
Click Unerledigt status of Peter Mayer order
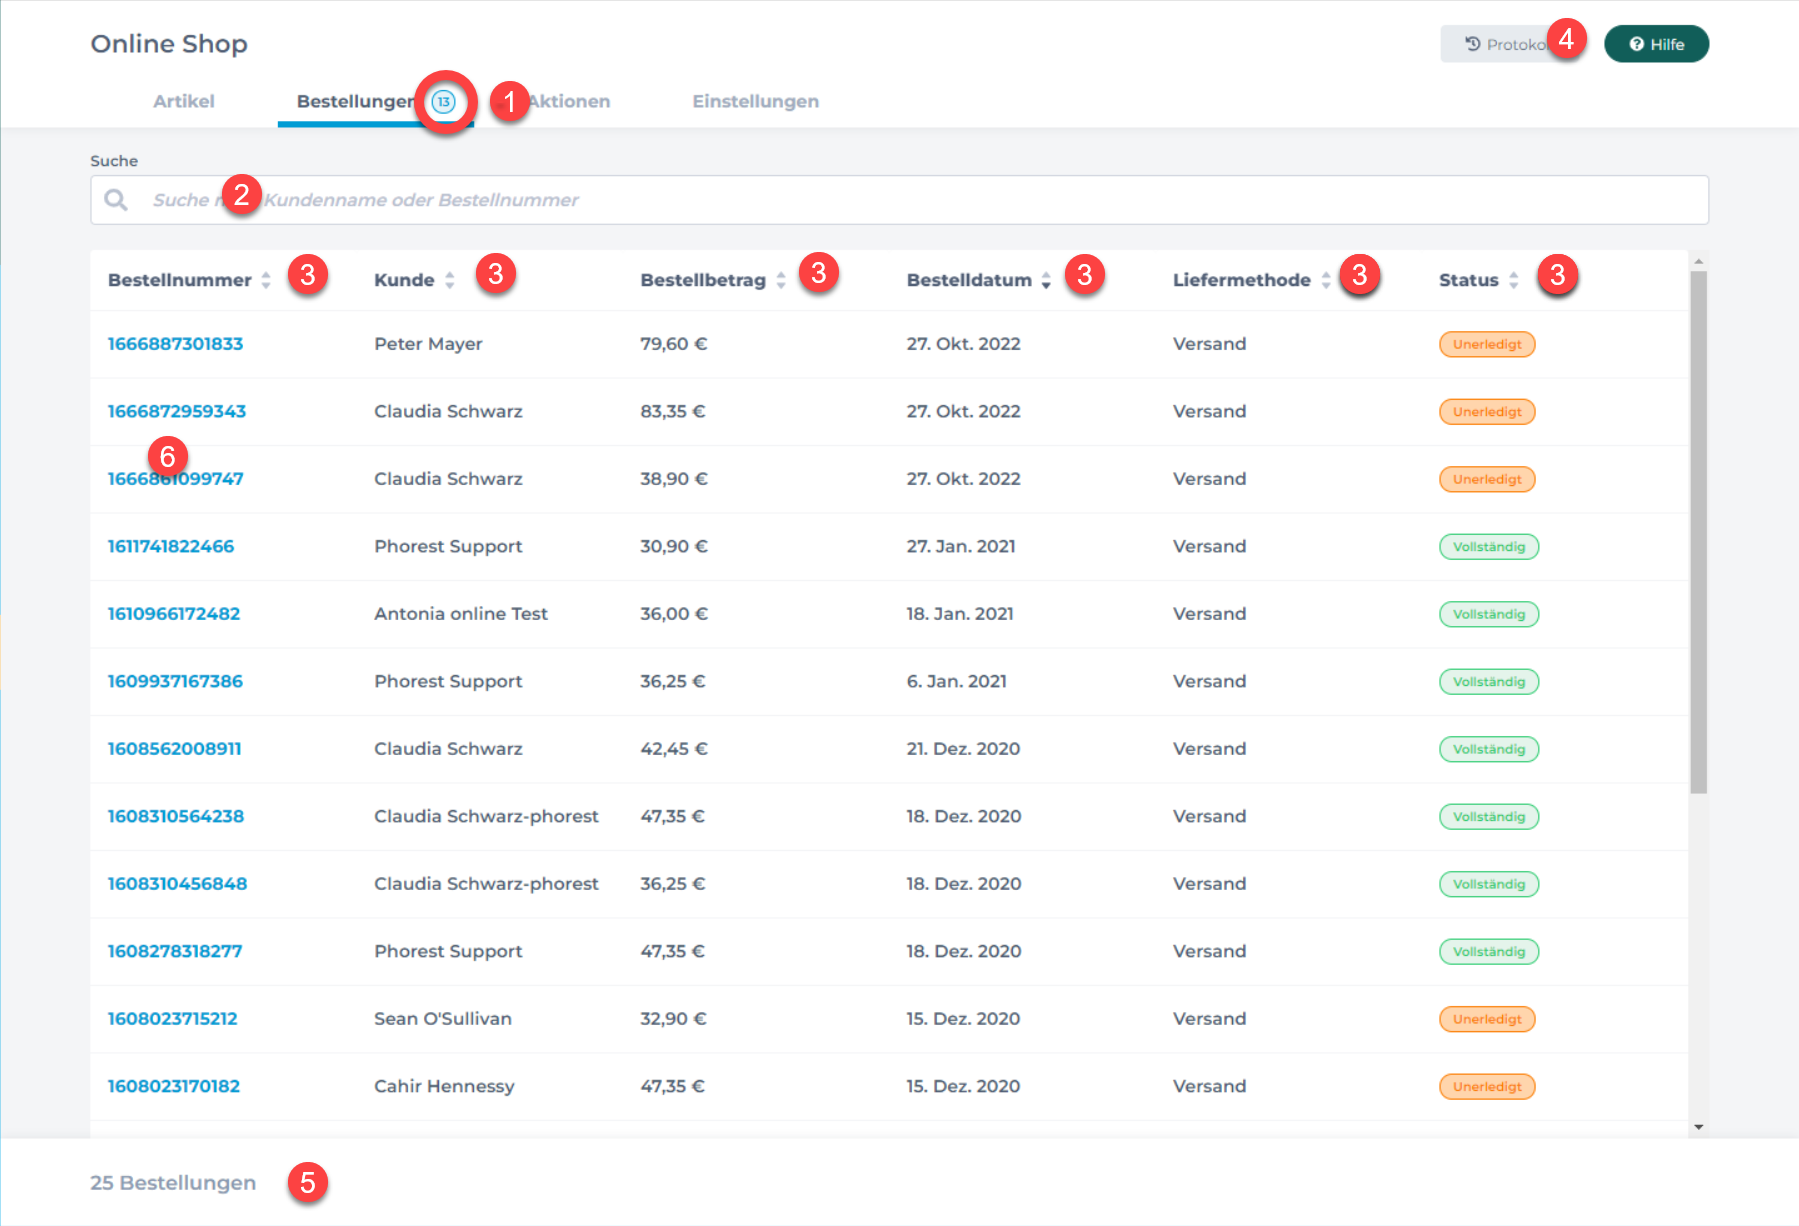point(1487,344)
